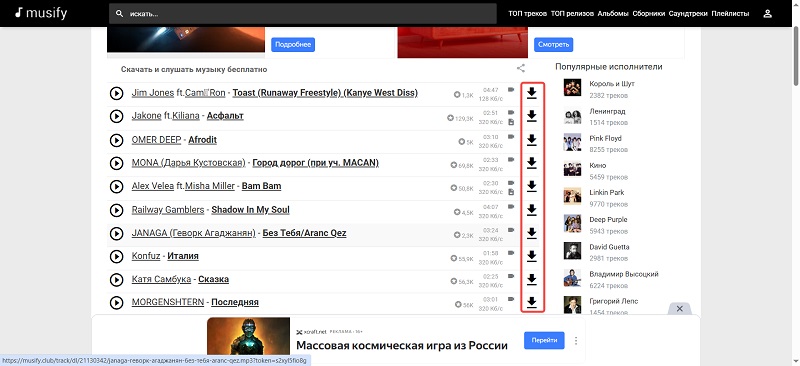This screenshot has width=800, height=366.
Task: Click the share icon above track list
Action: pyautogui.click(x=520, y=68)
